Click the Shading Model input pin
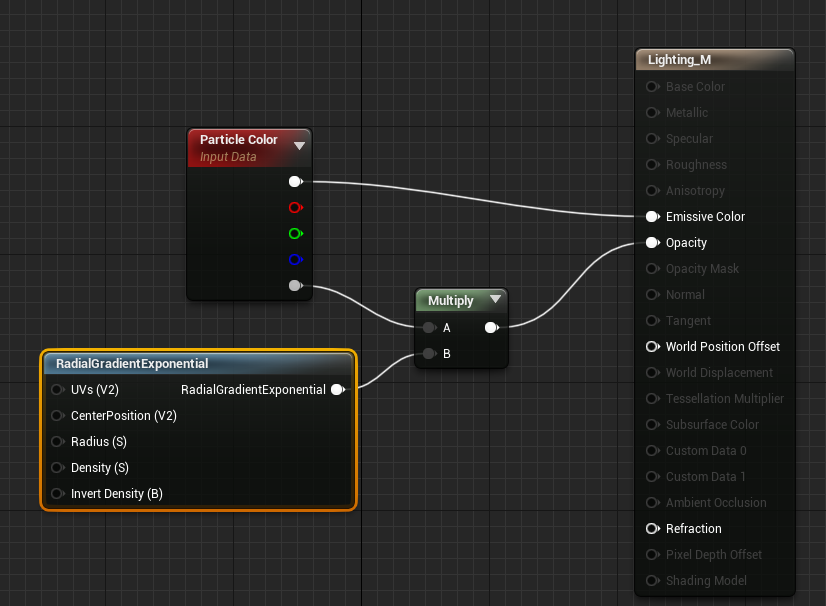Viewport: 826px width, 606px height. pos(653,581)
